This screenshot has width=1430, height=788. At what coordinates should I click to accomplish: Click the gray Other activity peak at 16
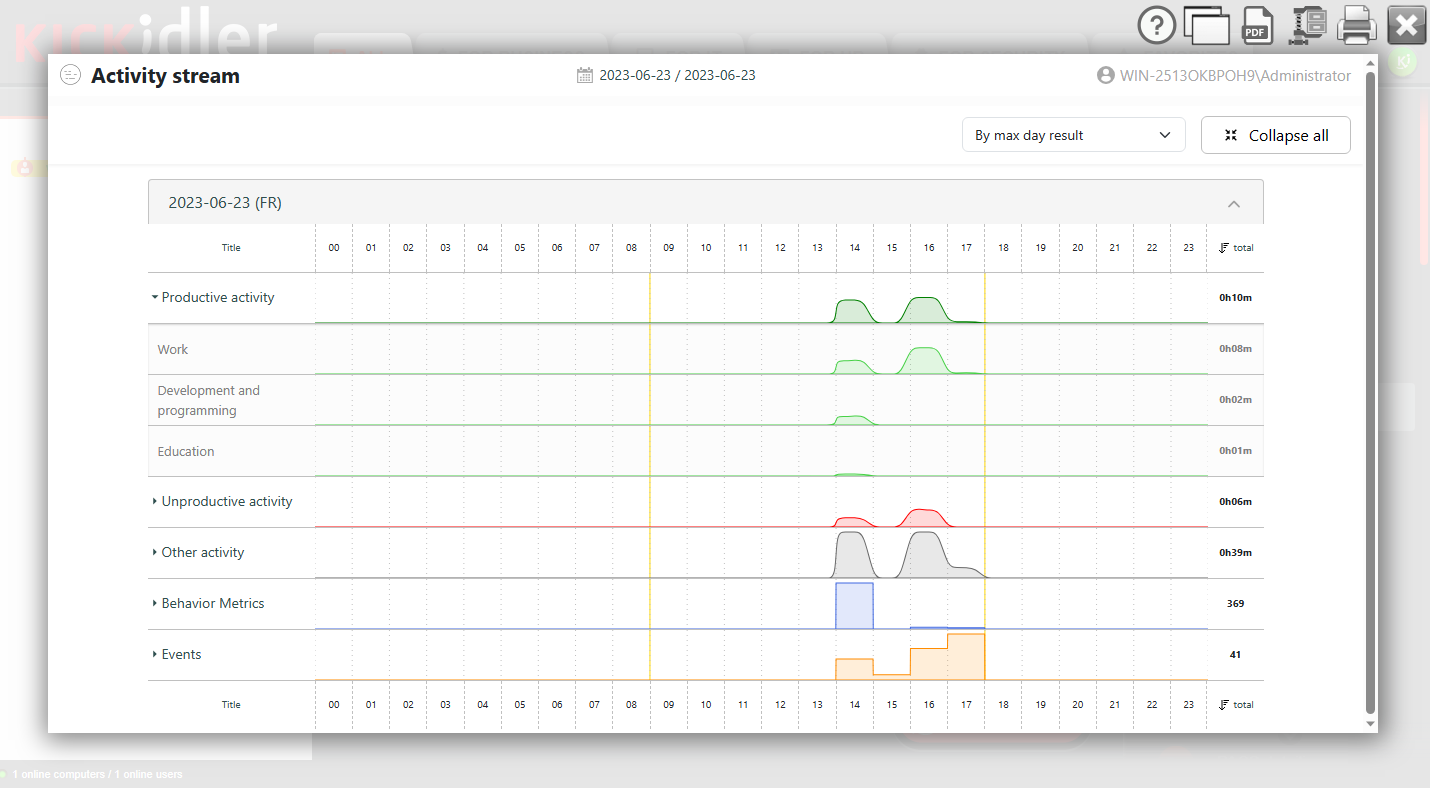point(926,554)
